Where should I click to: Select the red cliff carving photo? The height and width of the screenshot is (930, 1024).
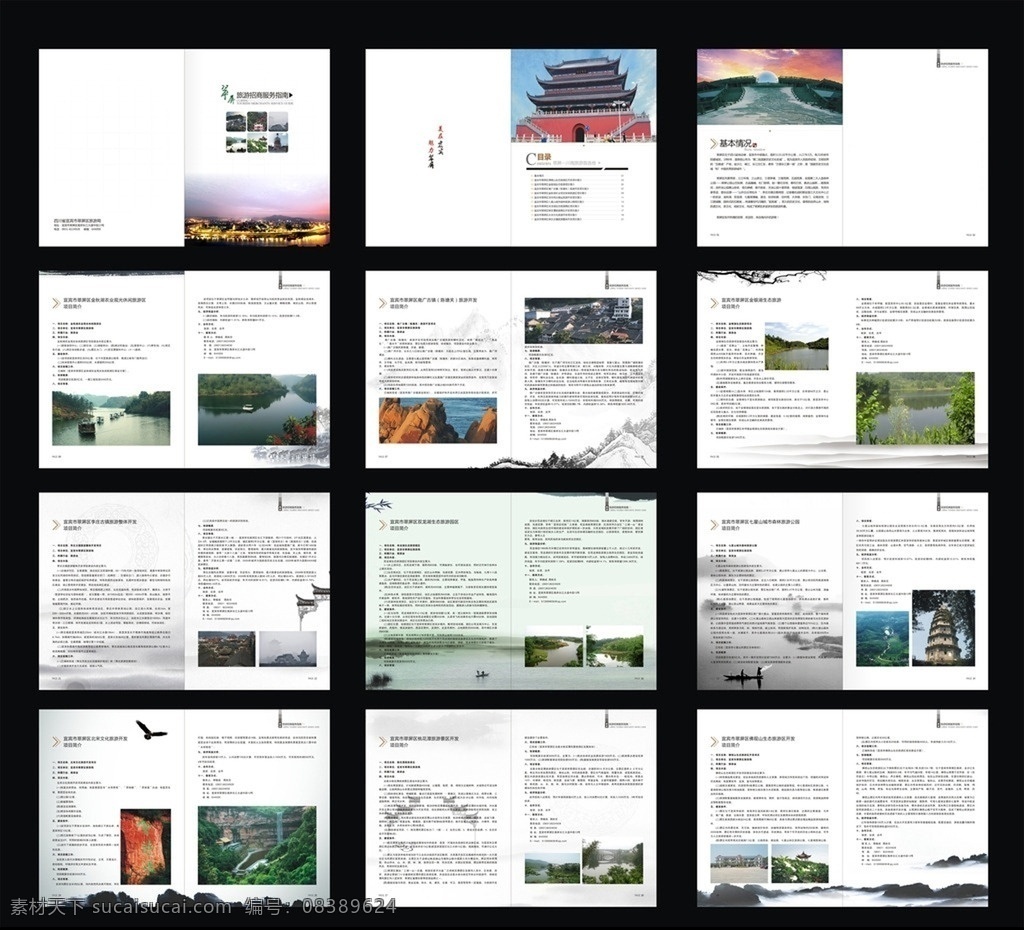click(146, 846)
